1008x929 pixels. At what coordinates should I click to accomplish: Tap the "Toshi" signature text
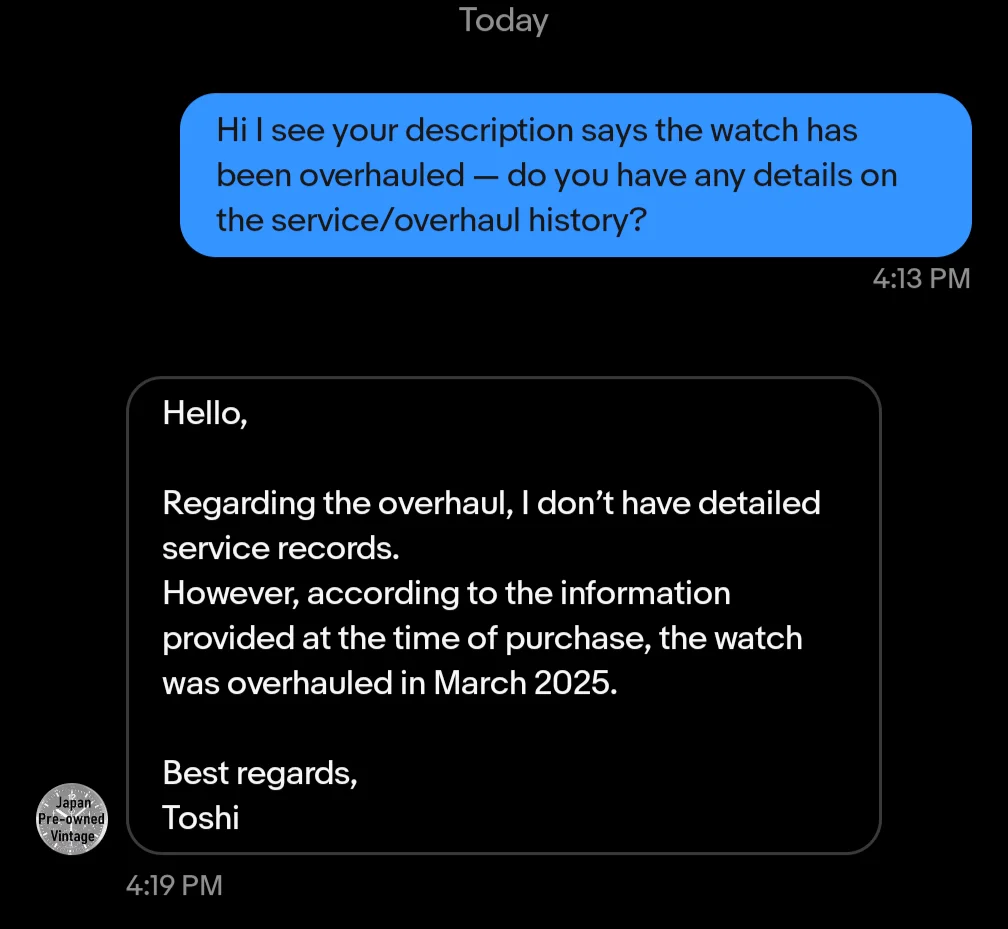tap(201, 818)
